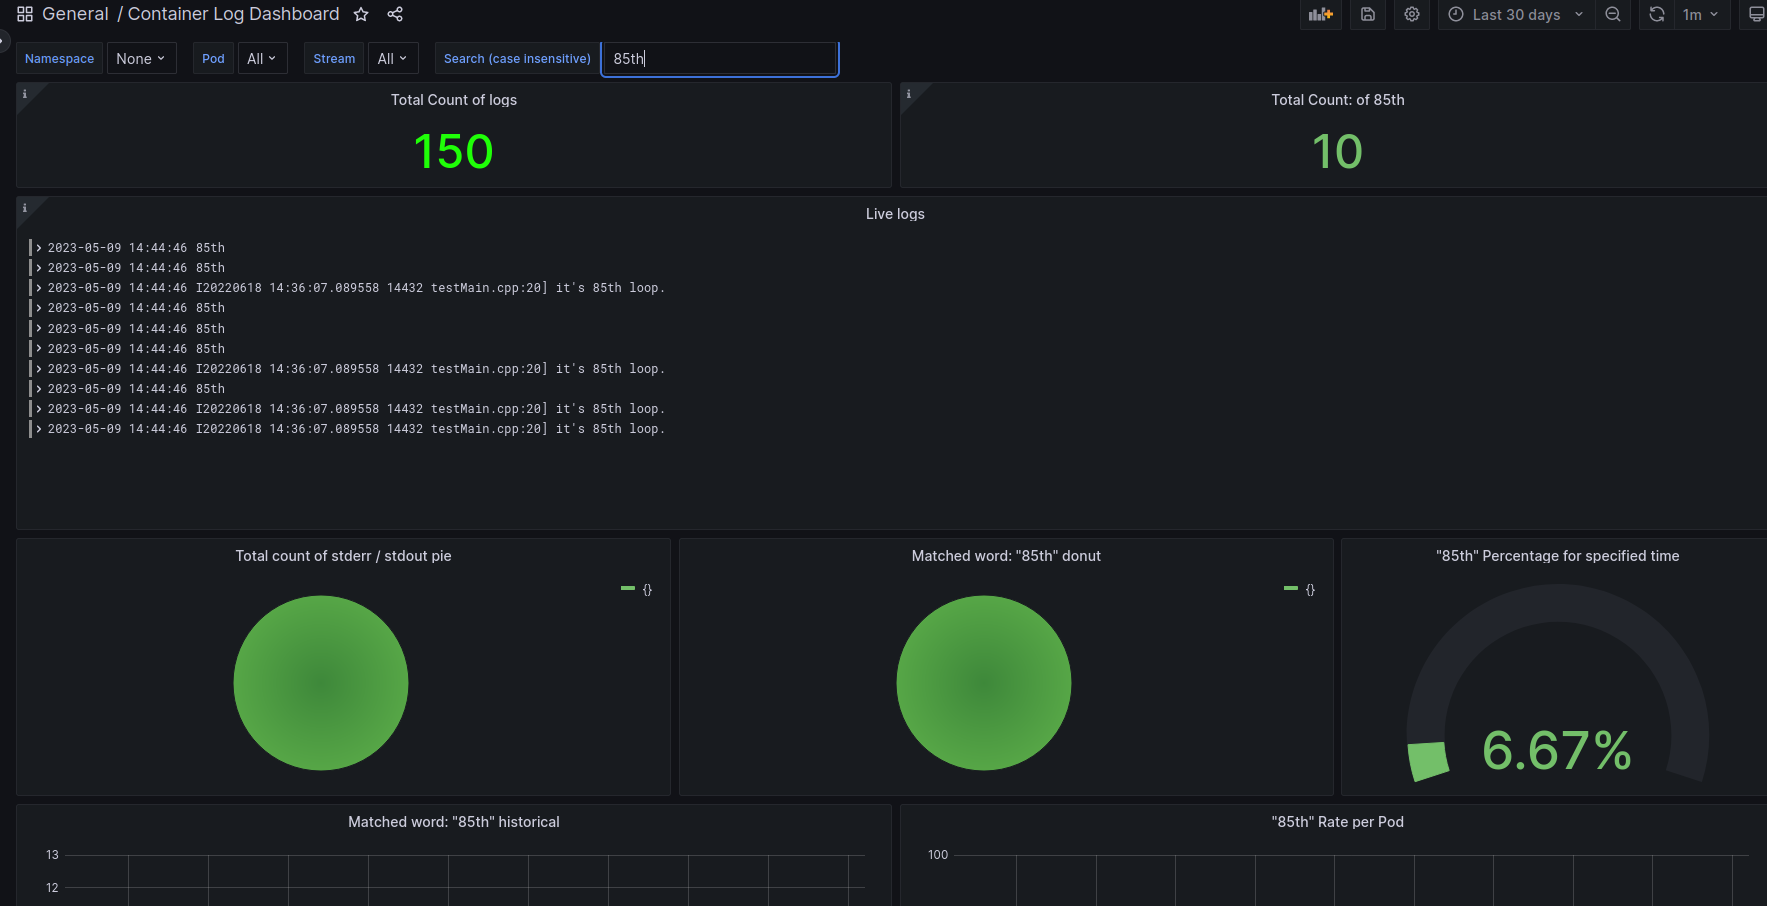Open the Namespace None dropdown
Viewport: 1767px width, 906px height.
pyautogui.click(x=141, y=59)
